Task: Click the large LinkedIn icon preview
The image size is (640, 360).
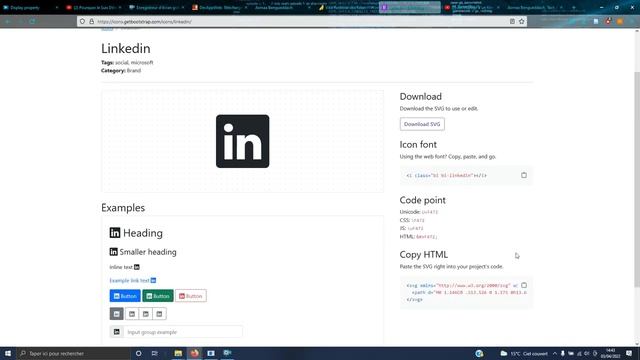Action: pos(242,141)
